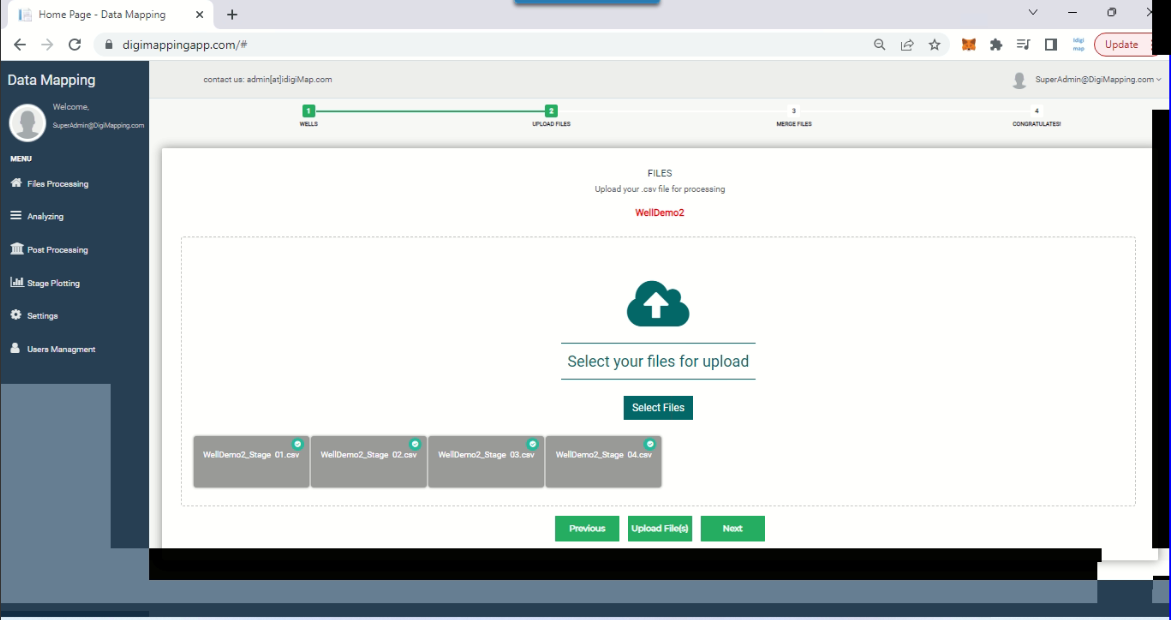The image size is (1171, 620).
Task: Click checkmark on WellDemo2_Stage 02.csv
Action: tap(414, 444)
